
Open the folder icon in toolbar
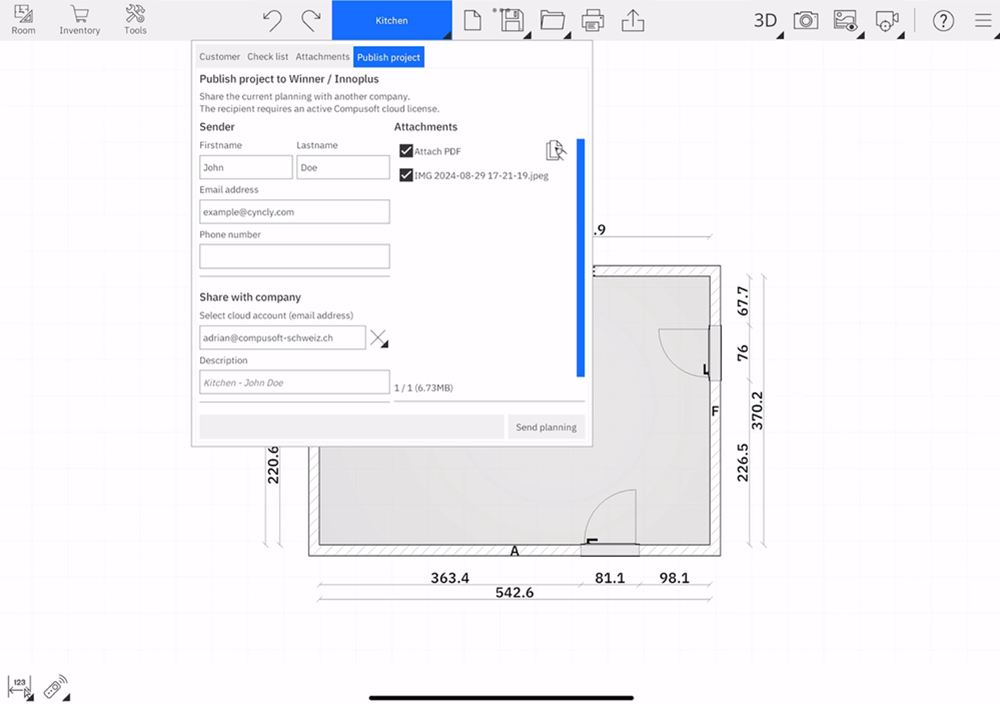552,20
